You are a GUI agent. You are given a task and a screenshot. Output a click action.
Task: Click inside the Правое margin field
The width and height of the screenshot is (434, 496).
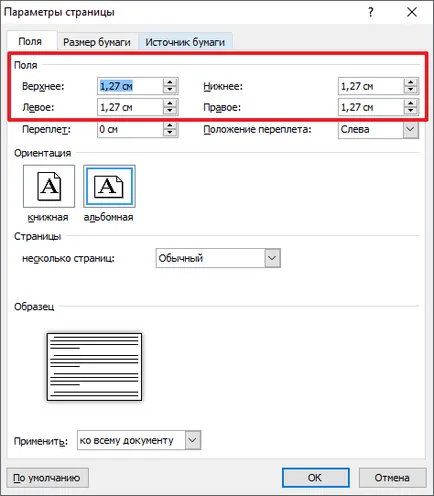pyautogui.click(x=371, y=107)
